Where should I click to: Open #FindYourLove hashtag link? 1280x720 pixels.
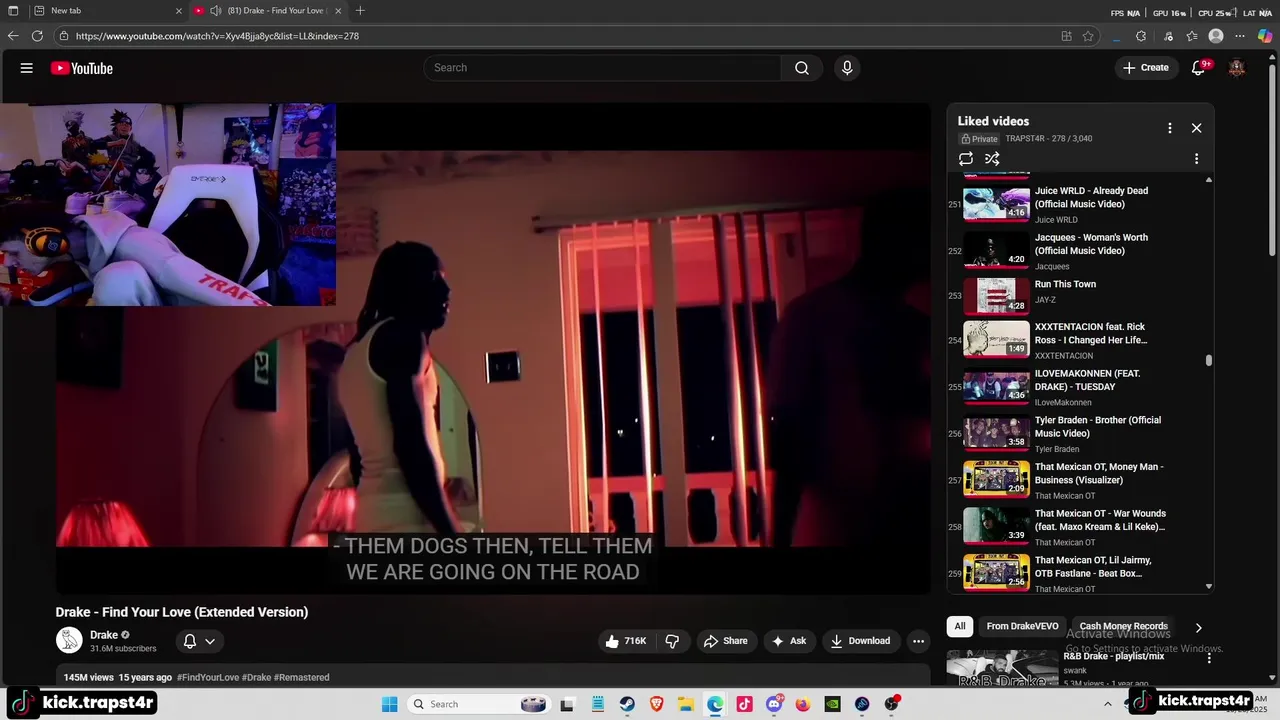coord(208,678)
